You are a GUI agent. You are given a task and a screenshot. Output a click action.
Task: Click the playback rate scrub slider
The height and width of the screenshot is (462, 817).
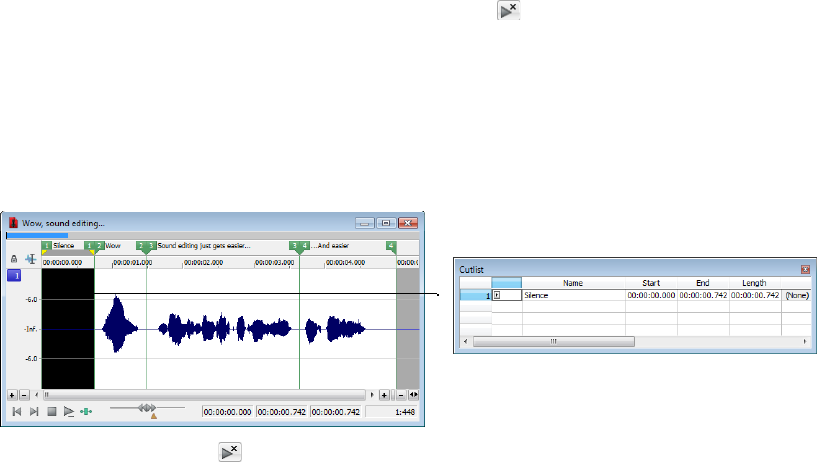(x=148, y=408)
